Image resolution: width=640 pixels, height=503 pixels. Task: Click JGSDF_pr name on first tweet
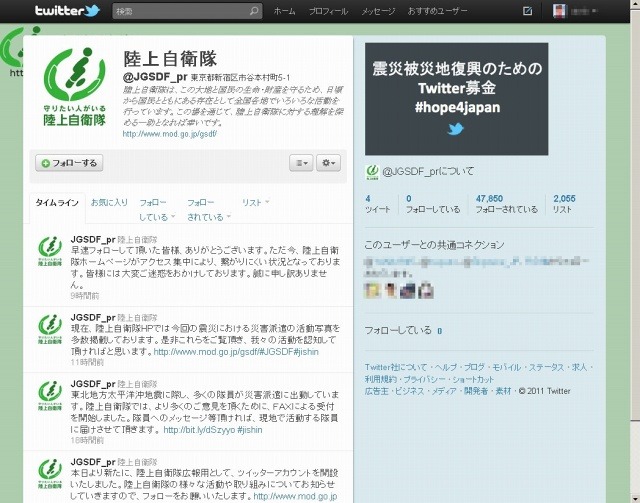93,239
